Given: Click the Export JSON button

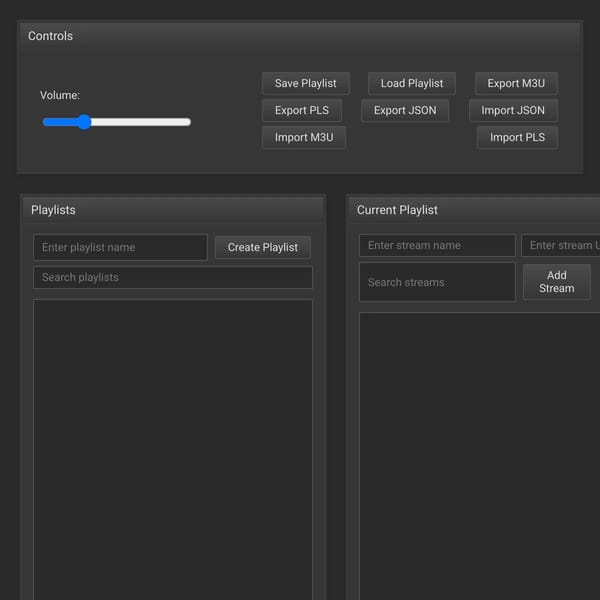Looking at the screenshot, I should 405,110.
